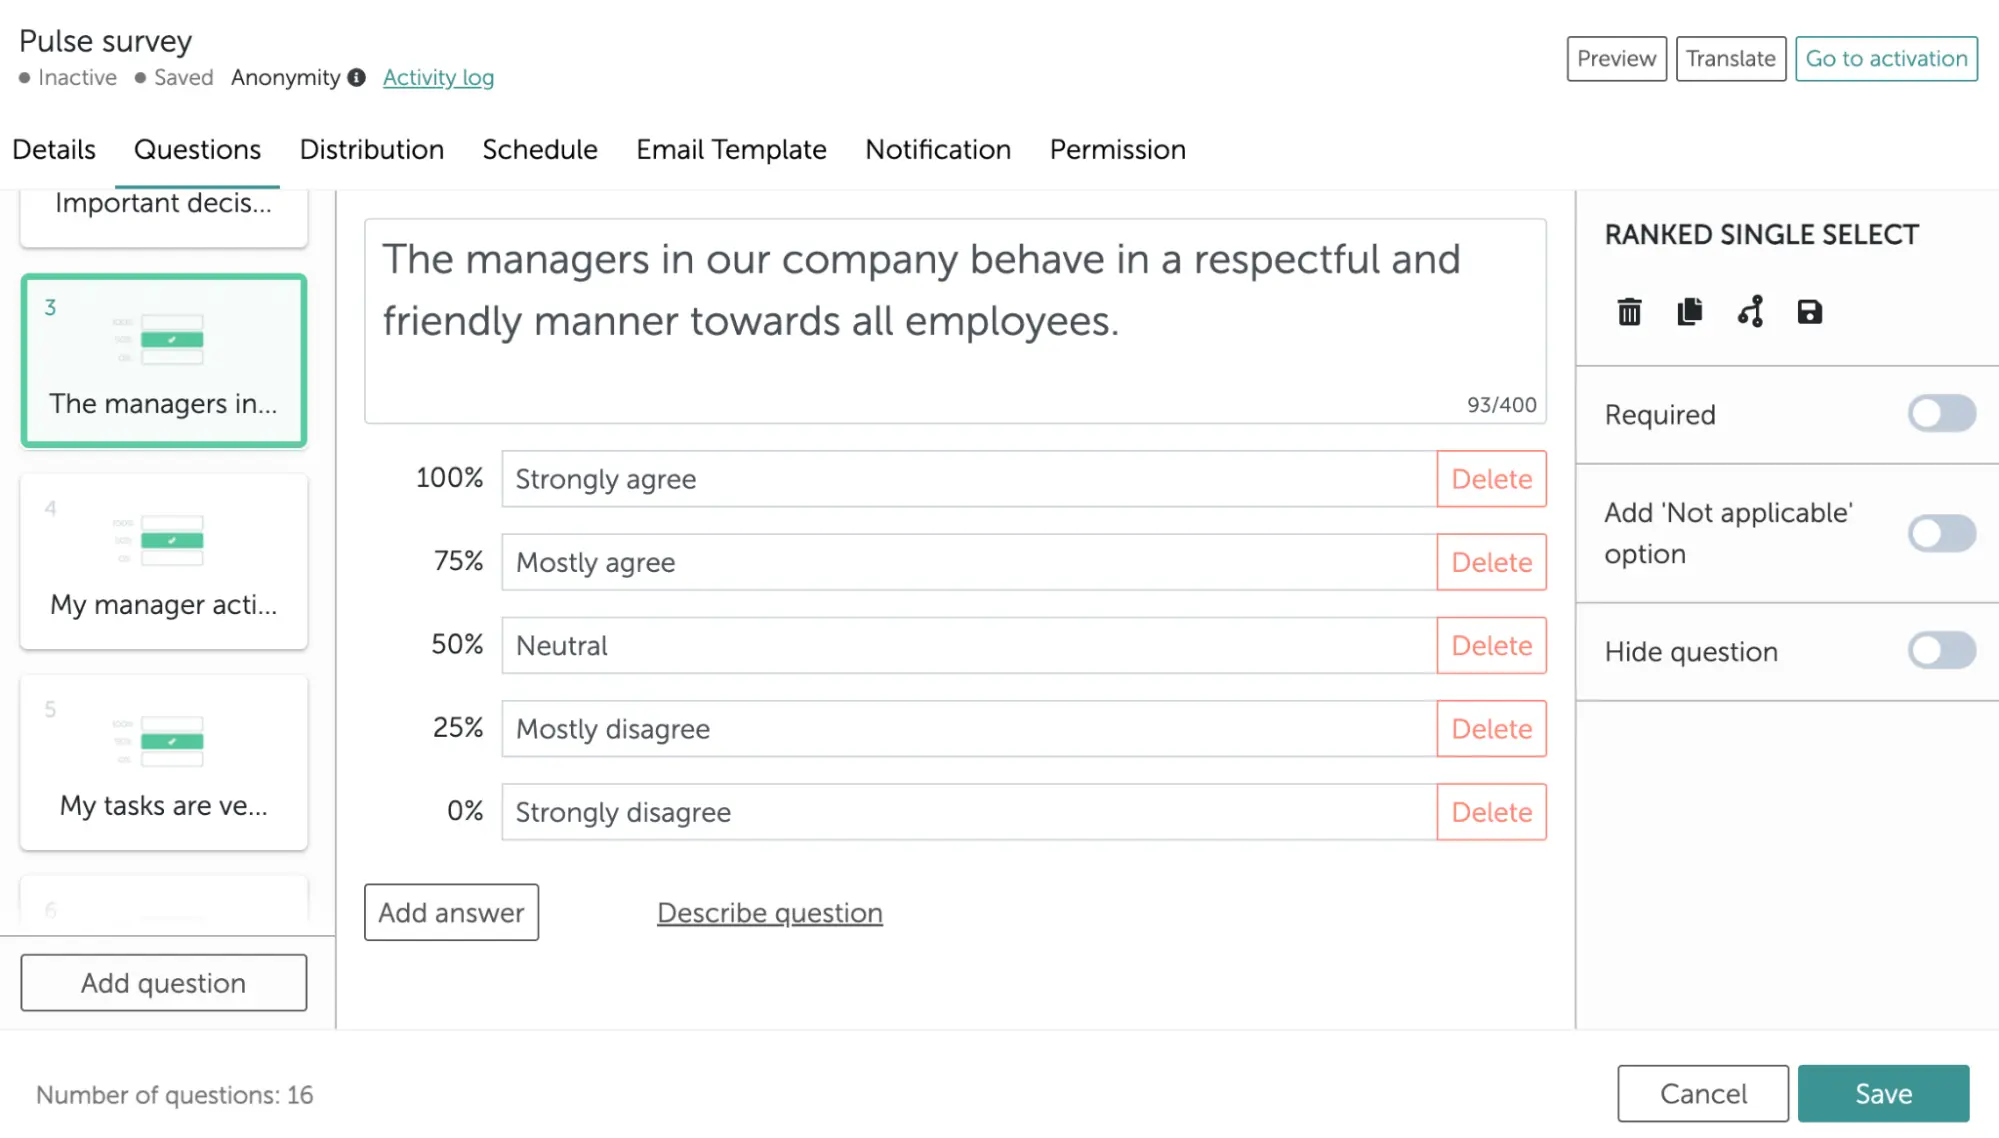Click the Anonymity info icon

pos(357,76)
